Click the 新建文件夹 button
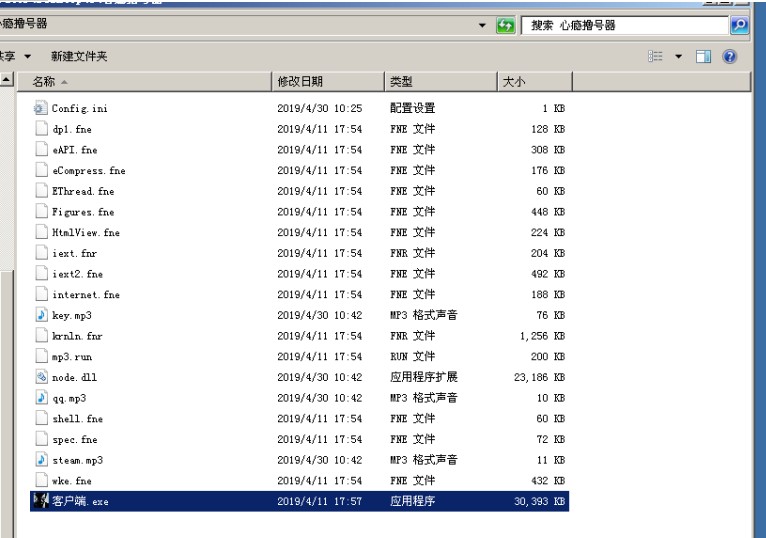Image resolution: width=766 pixels, height=538 pixels. 79,56
